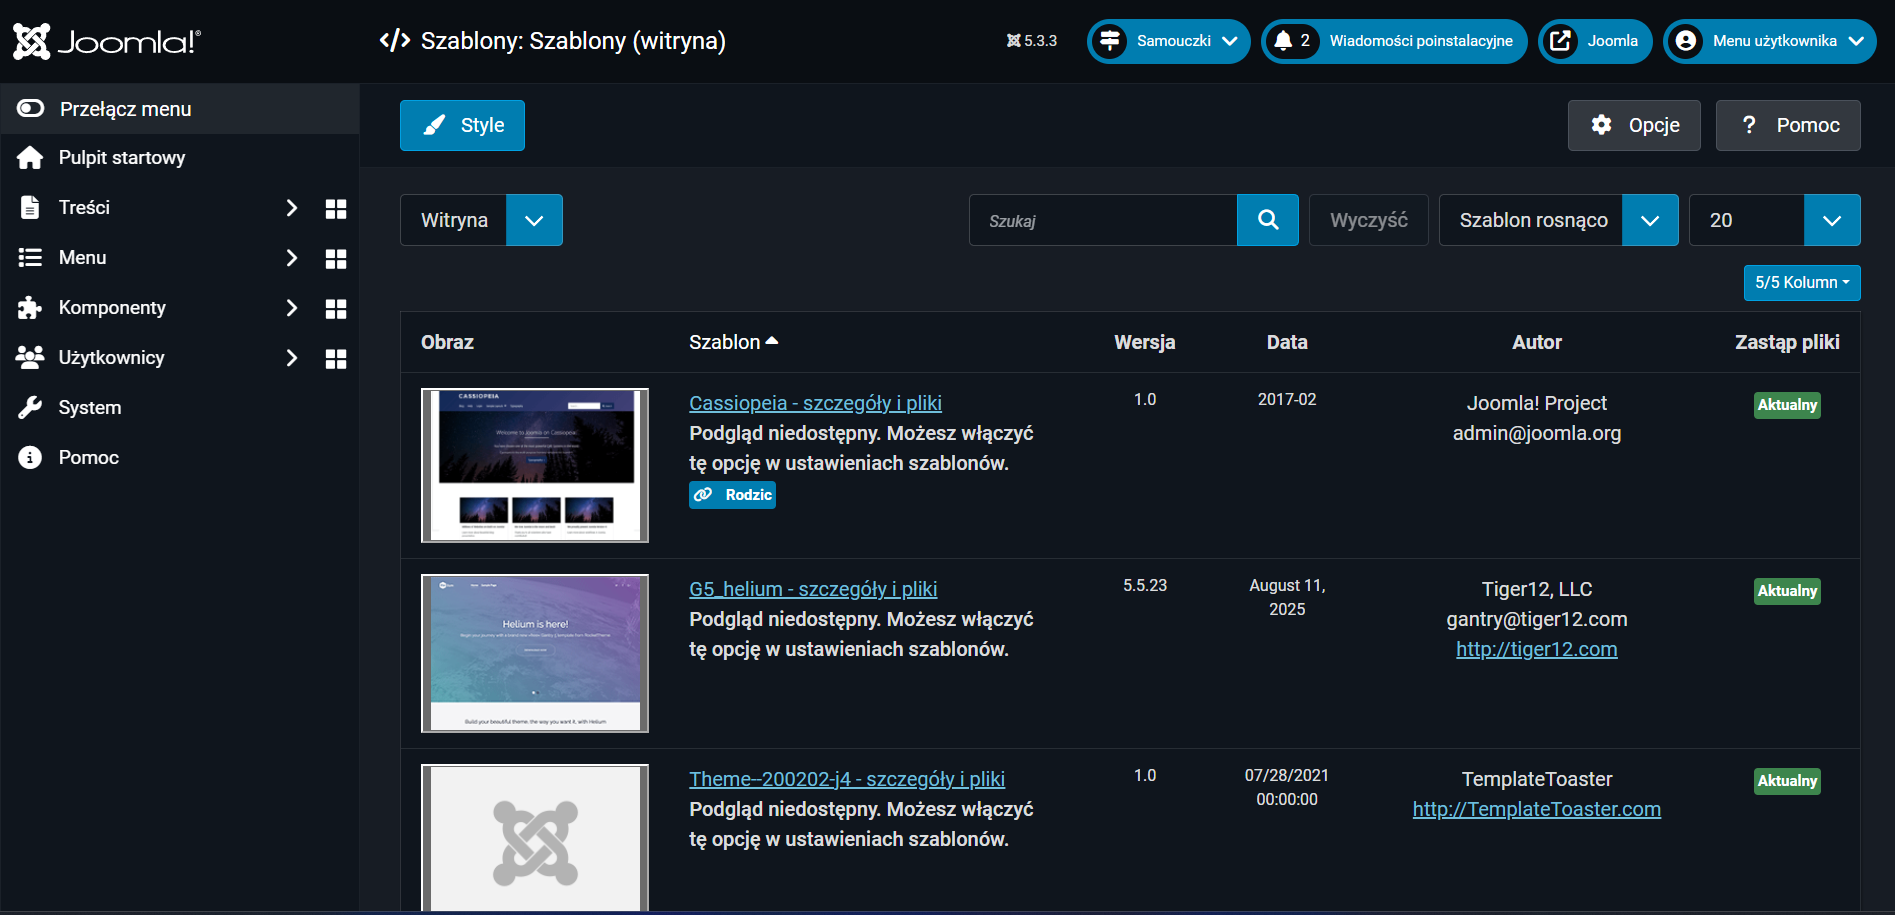The height and width of the screenshot is (915, 1895).
Task: Open Treści dashboard grid icon
Action: pos(336,208)
